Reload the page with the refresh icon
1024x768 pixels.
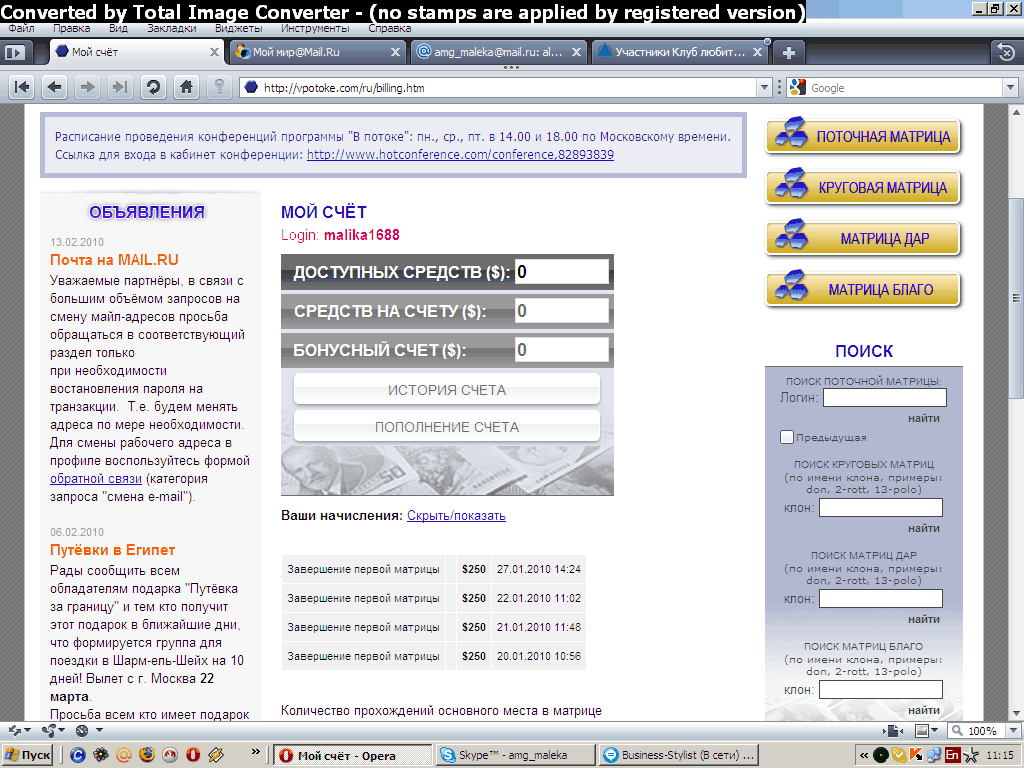[x=153, y=87]
